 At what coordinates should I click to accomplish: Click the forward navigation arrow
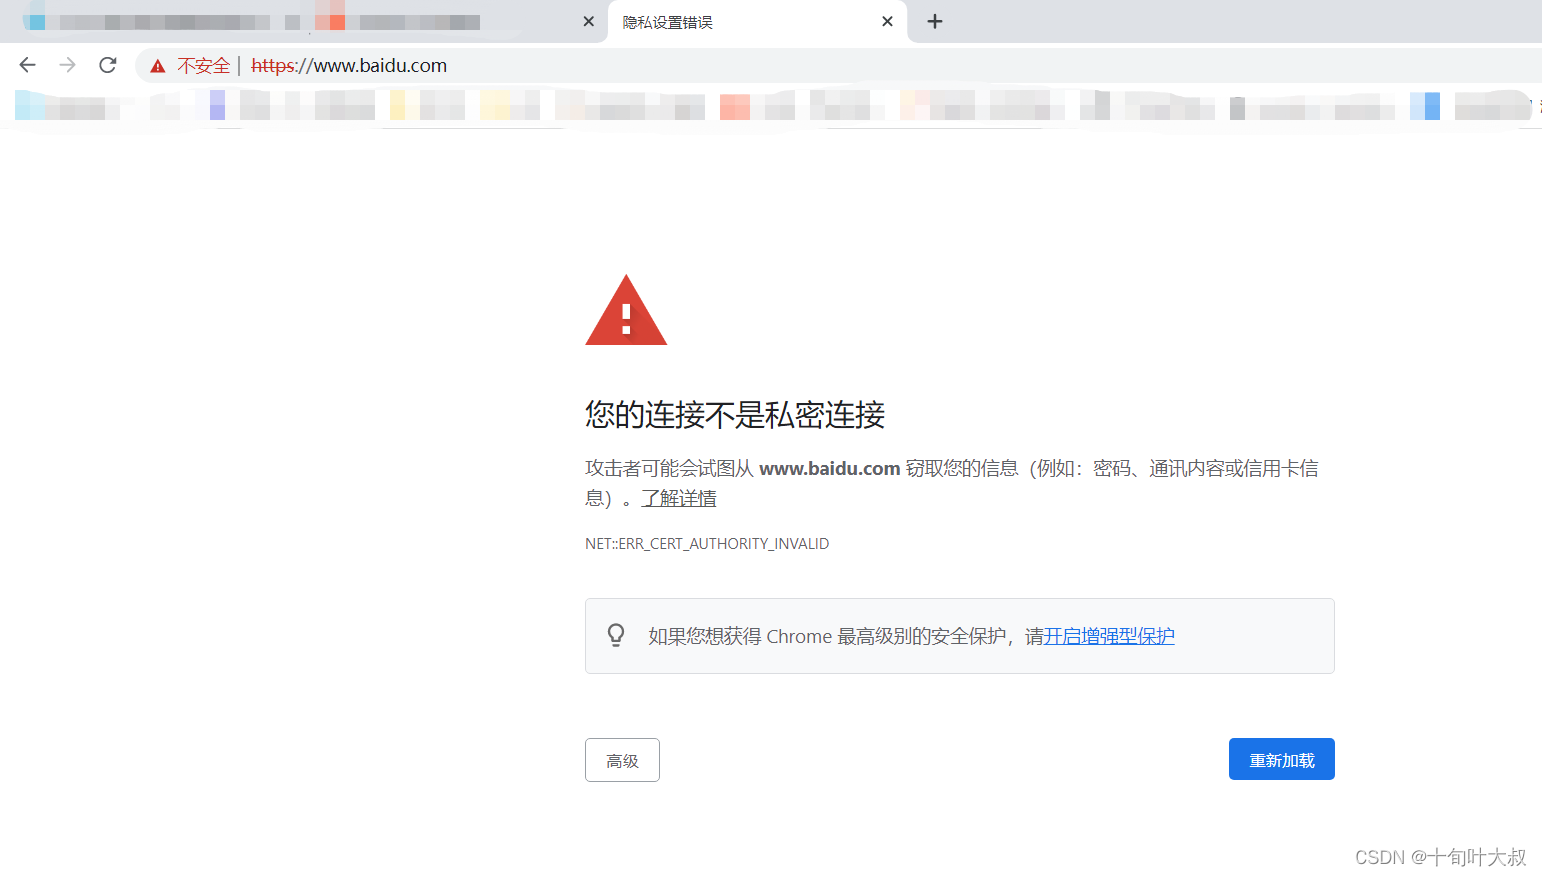point(67,65)
